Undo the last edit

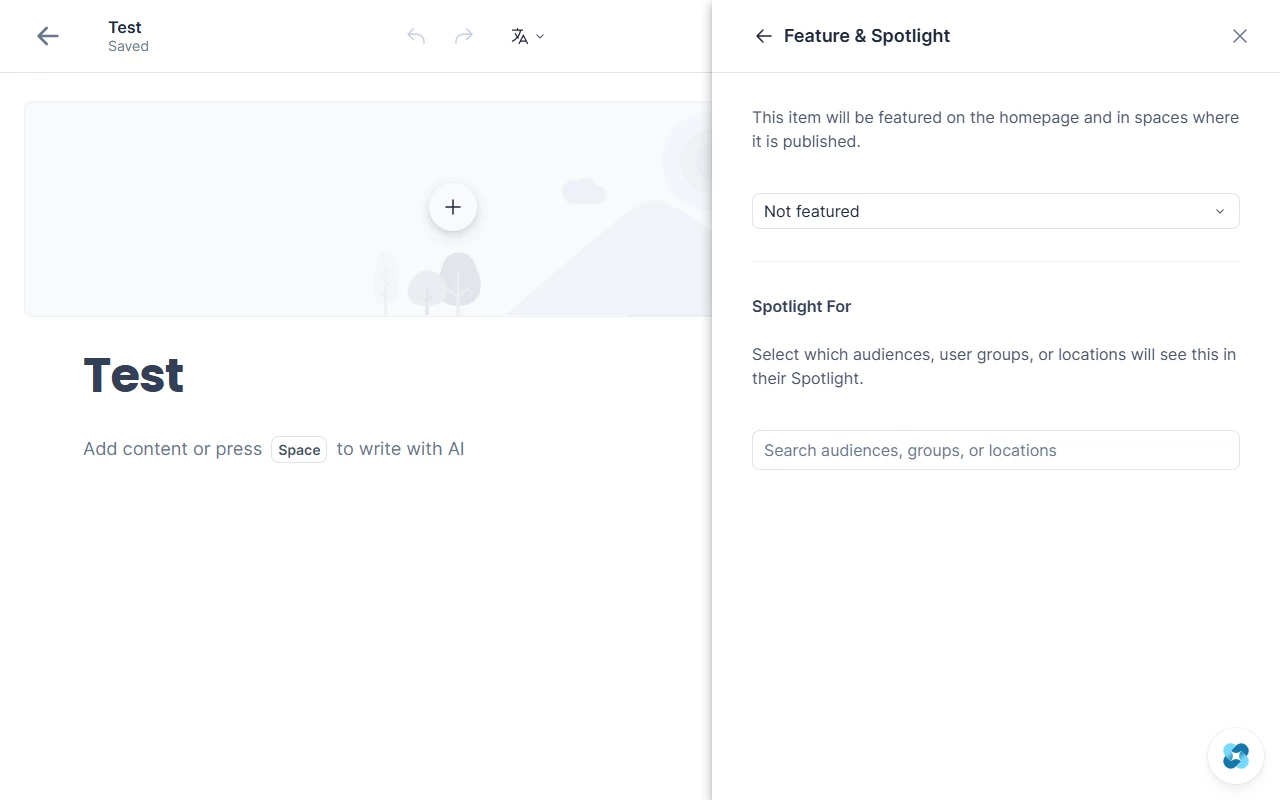pos(416,36)
